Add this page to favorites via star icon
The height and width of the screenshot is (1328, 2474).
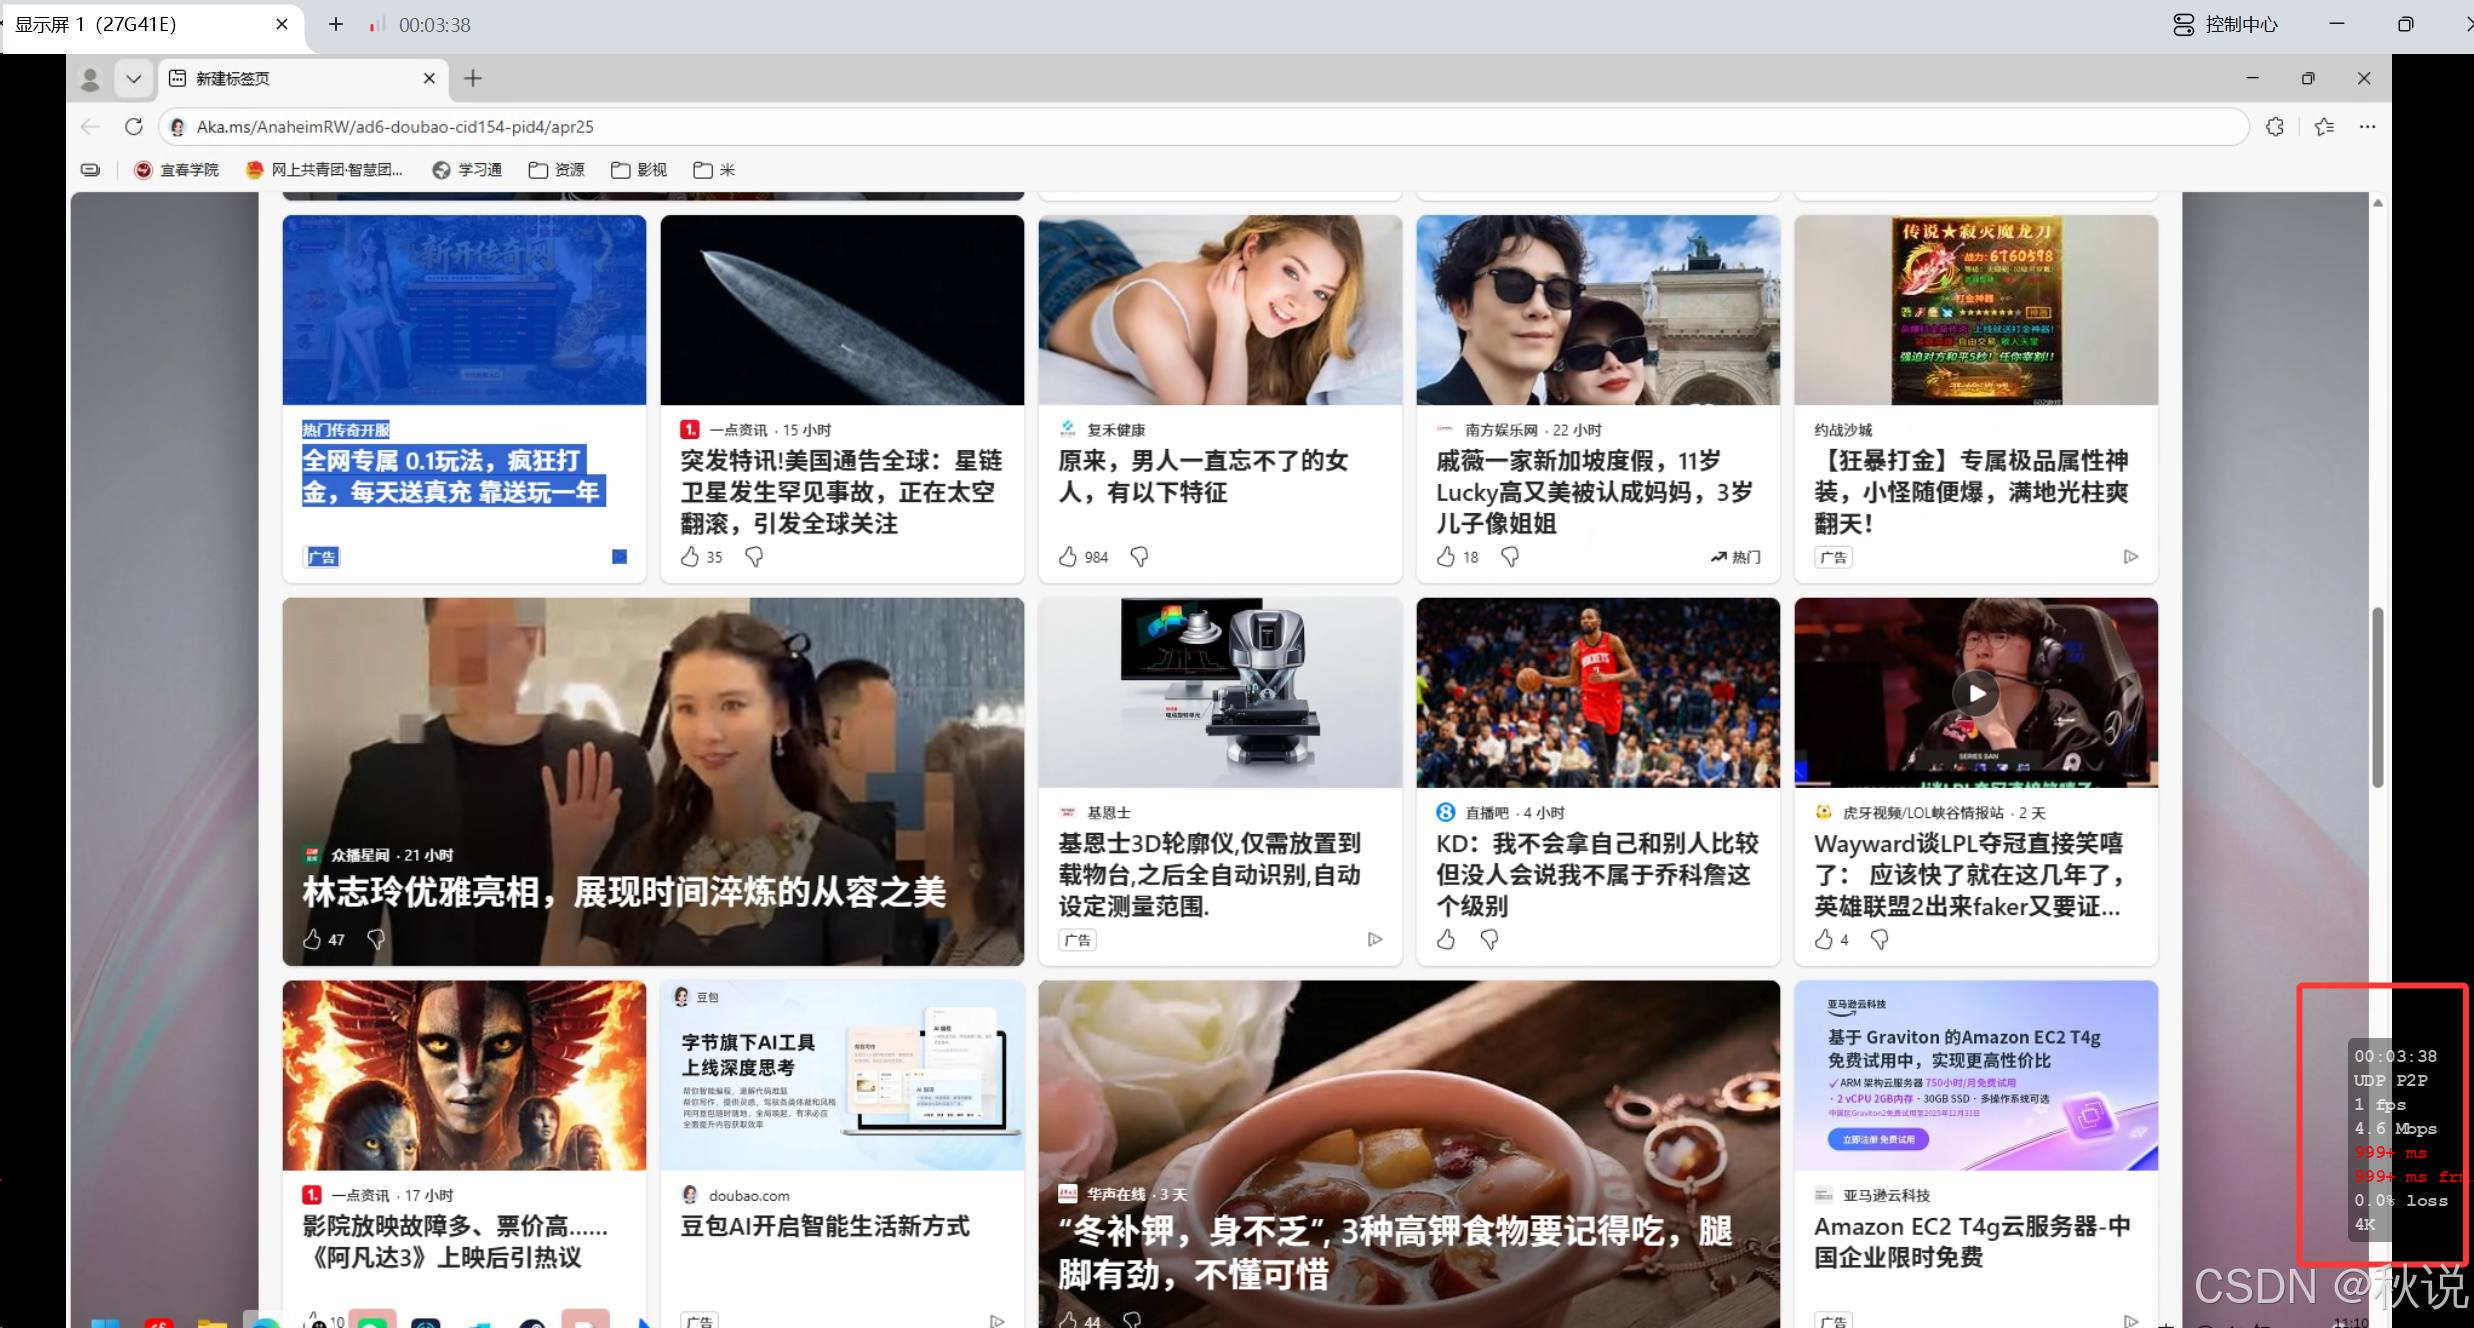point(2322,126)
